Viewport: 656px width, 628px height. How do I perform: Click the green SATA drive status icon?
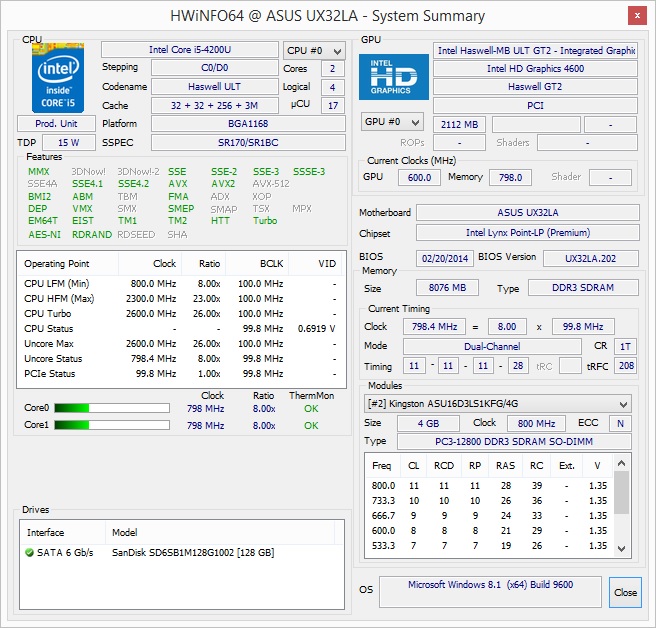[x=29, y=553]
